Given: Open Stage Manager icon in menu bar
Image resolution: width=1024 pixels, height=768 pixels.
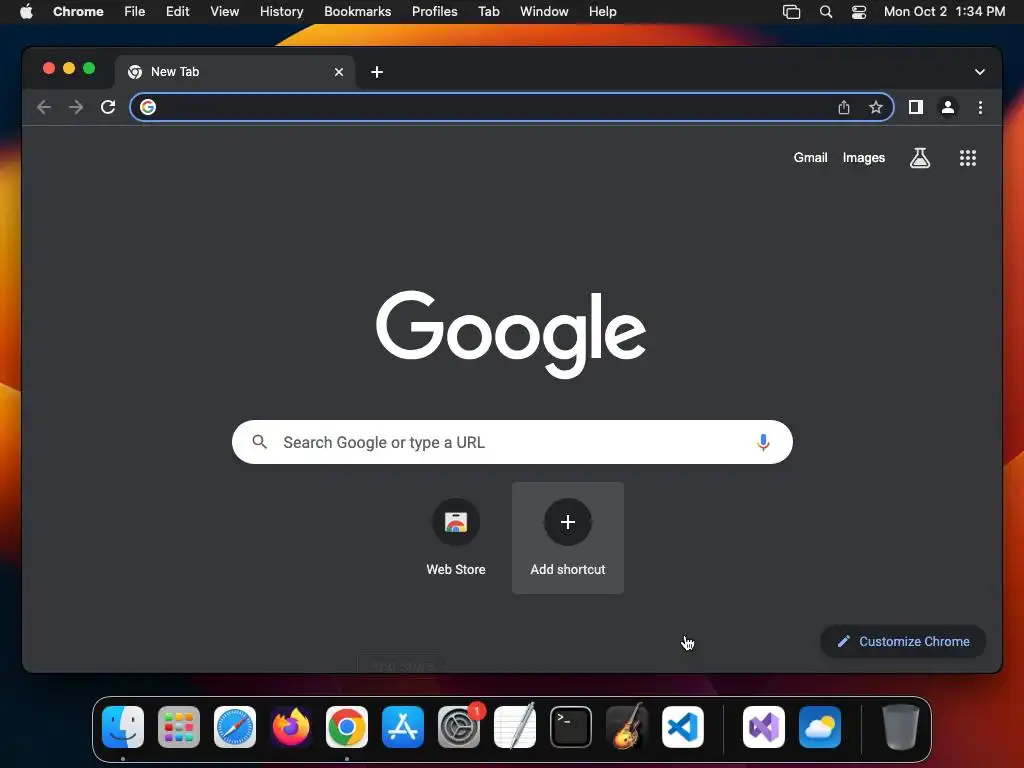Looking at the screenshot, I should [x=792, y=12].
